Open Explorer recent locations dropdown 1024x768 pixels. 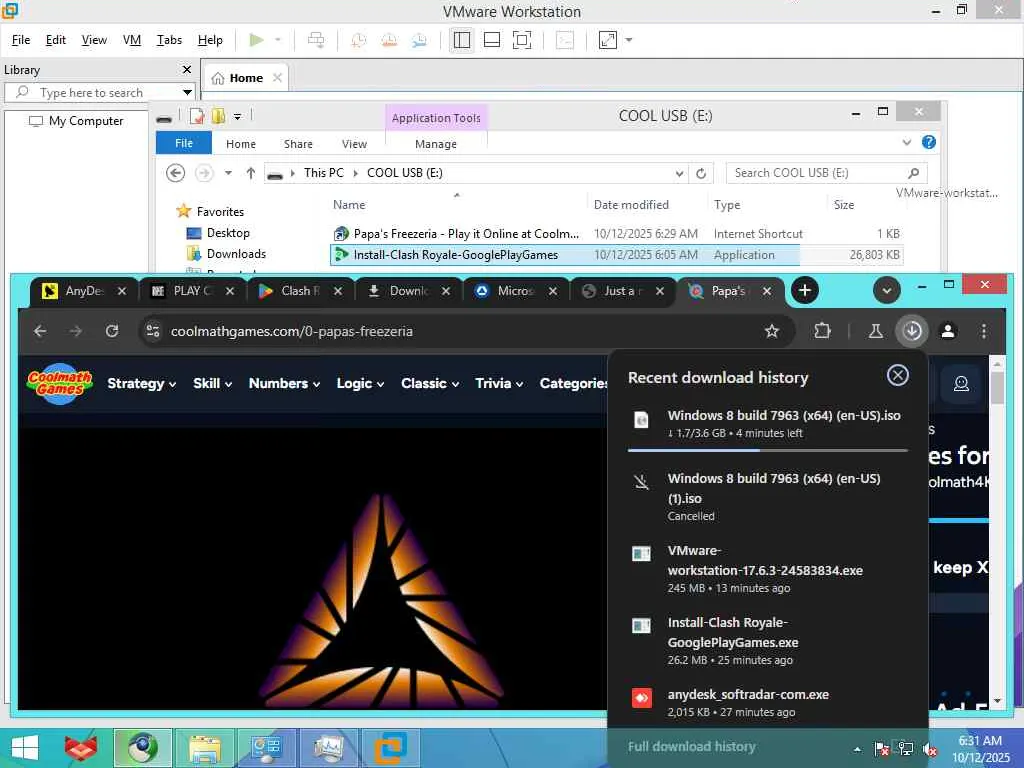tap(228, 173)
